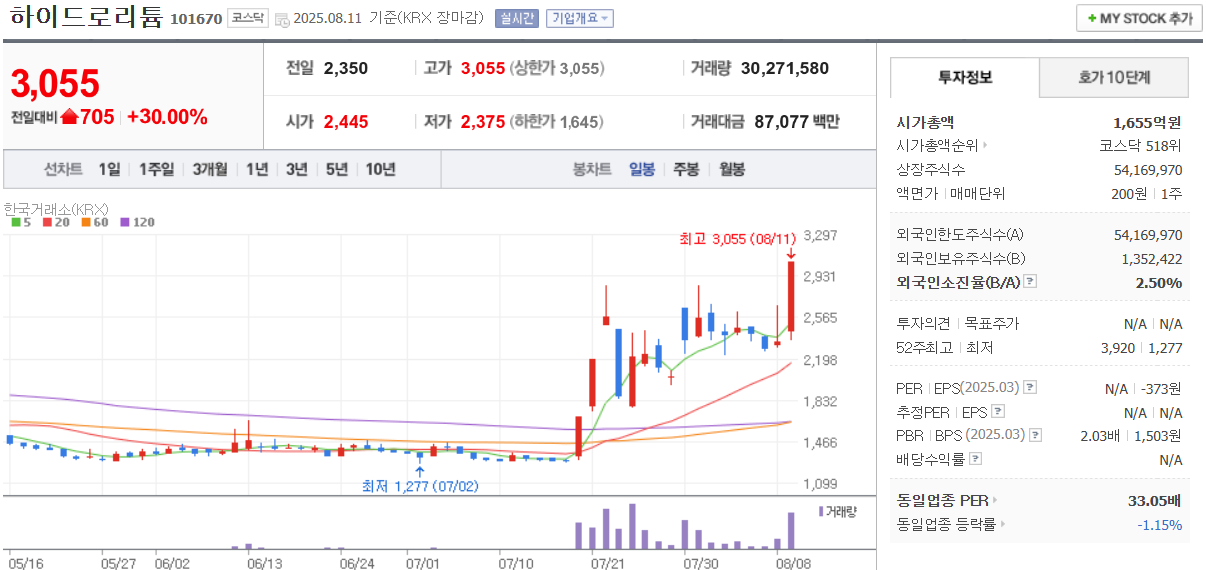Click the 한국거래소(KRX) chart label

click(56, 209)
